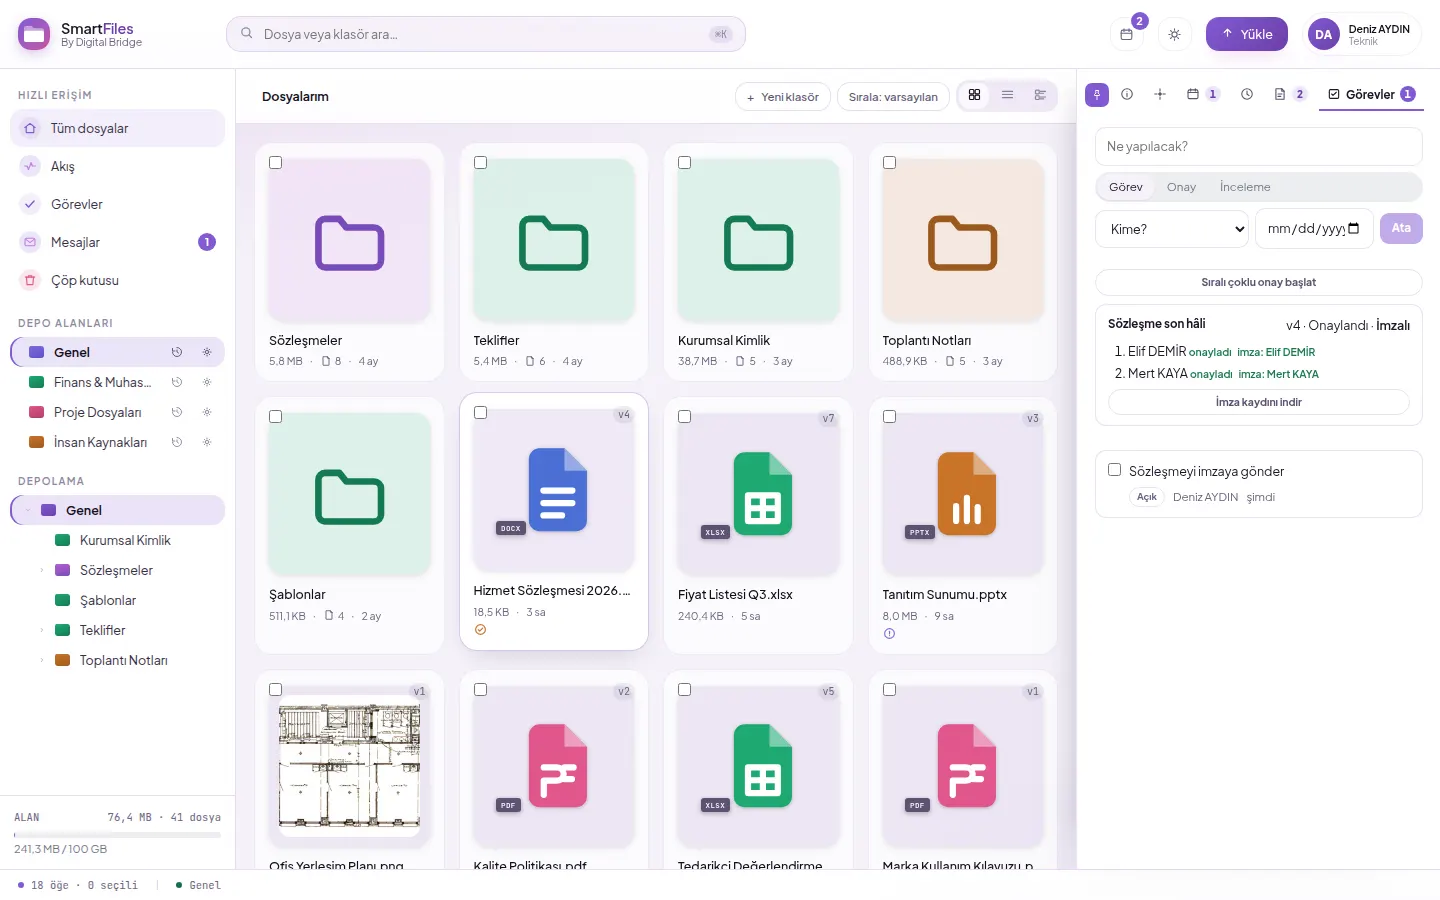Open the info icon in the details panel
The height and width of the screenshot is (900, 1440).
(x=1127, y=94)
